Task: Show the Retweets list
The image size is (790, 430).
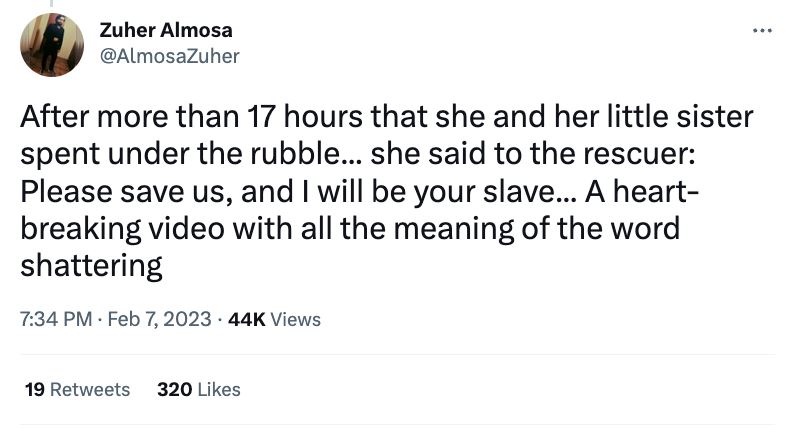Action: [90, 389]
